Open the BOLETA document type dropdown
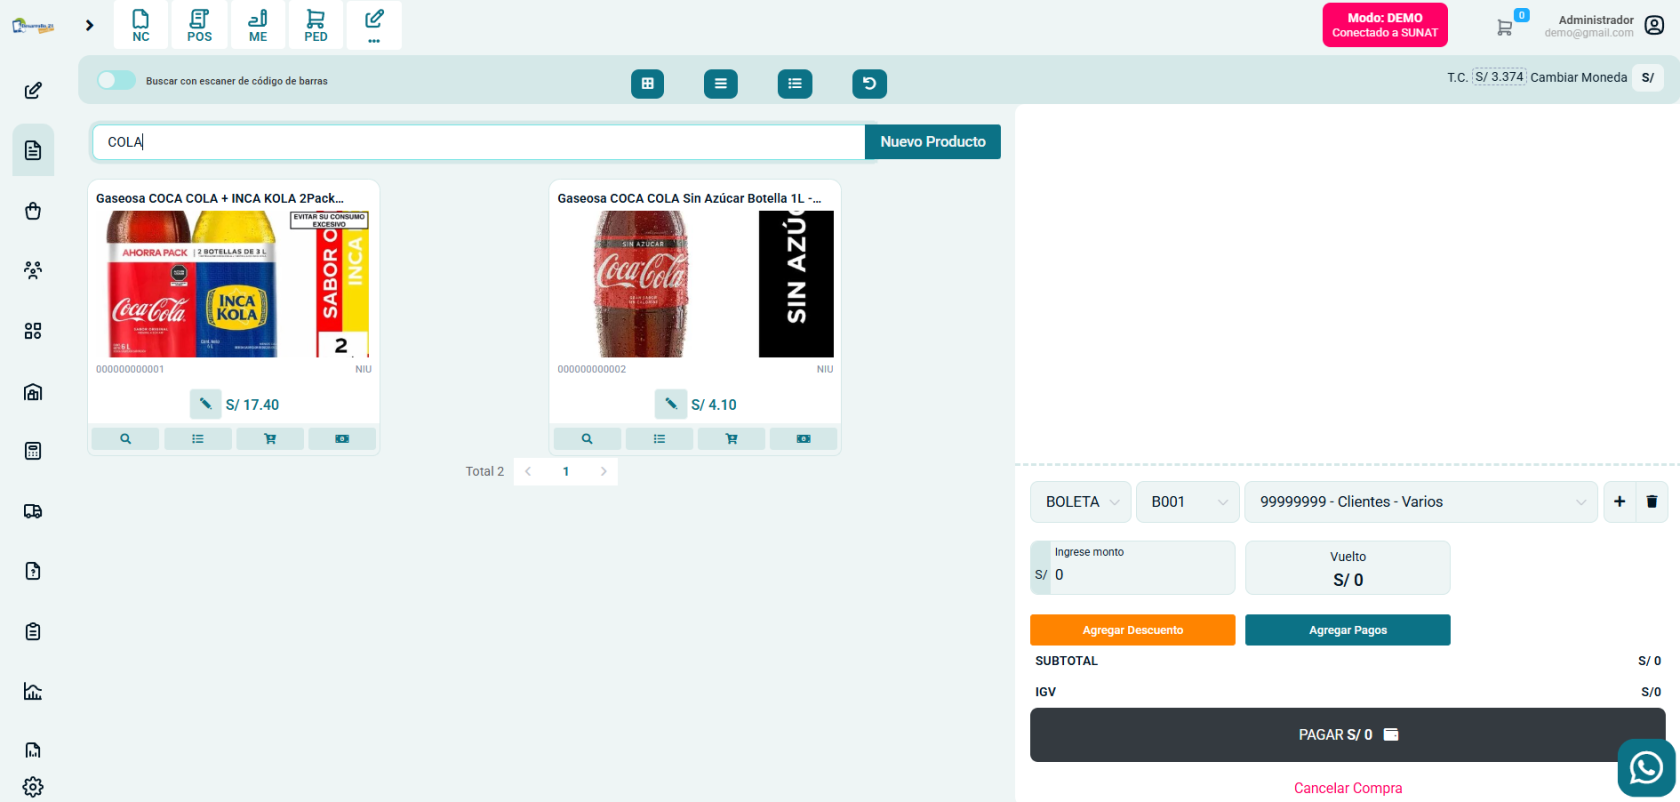 click(x=1080, y=502)
